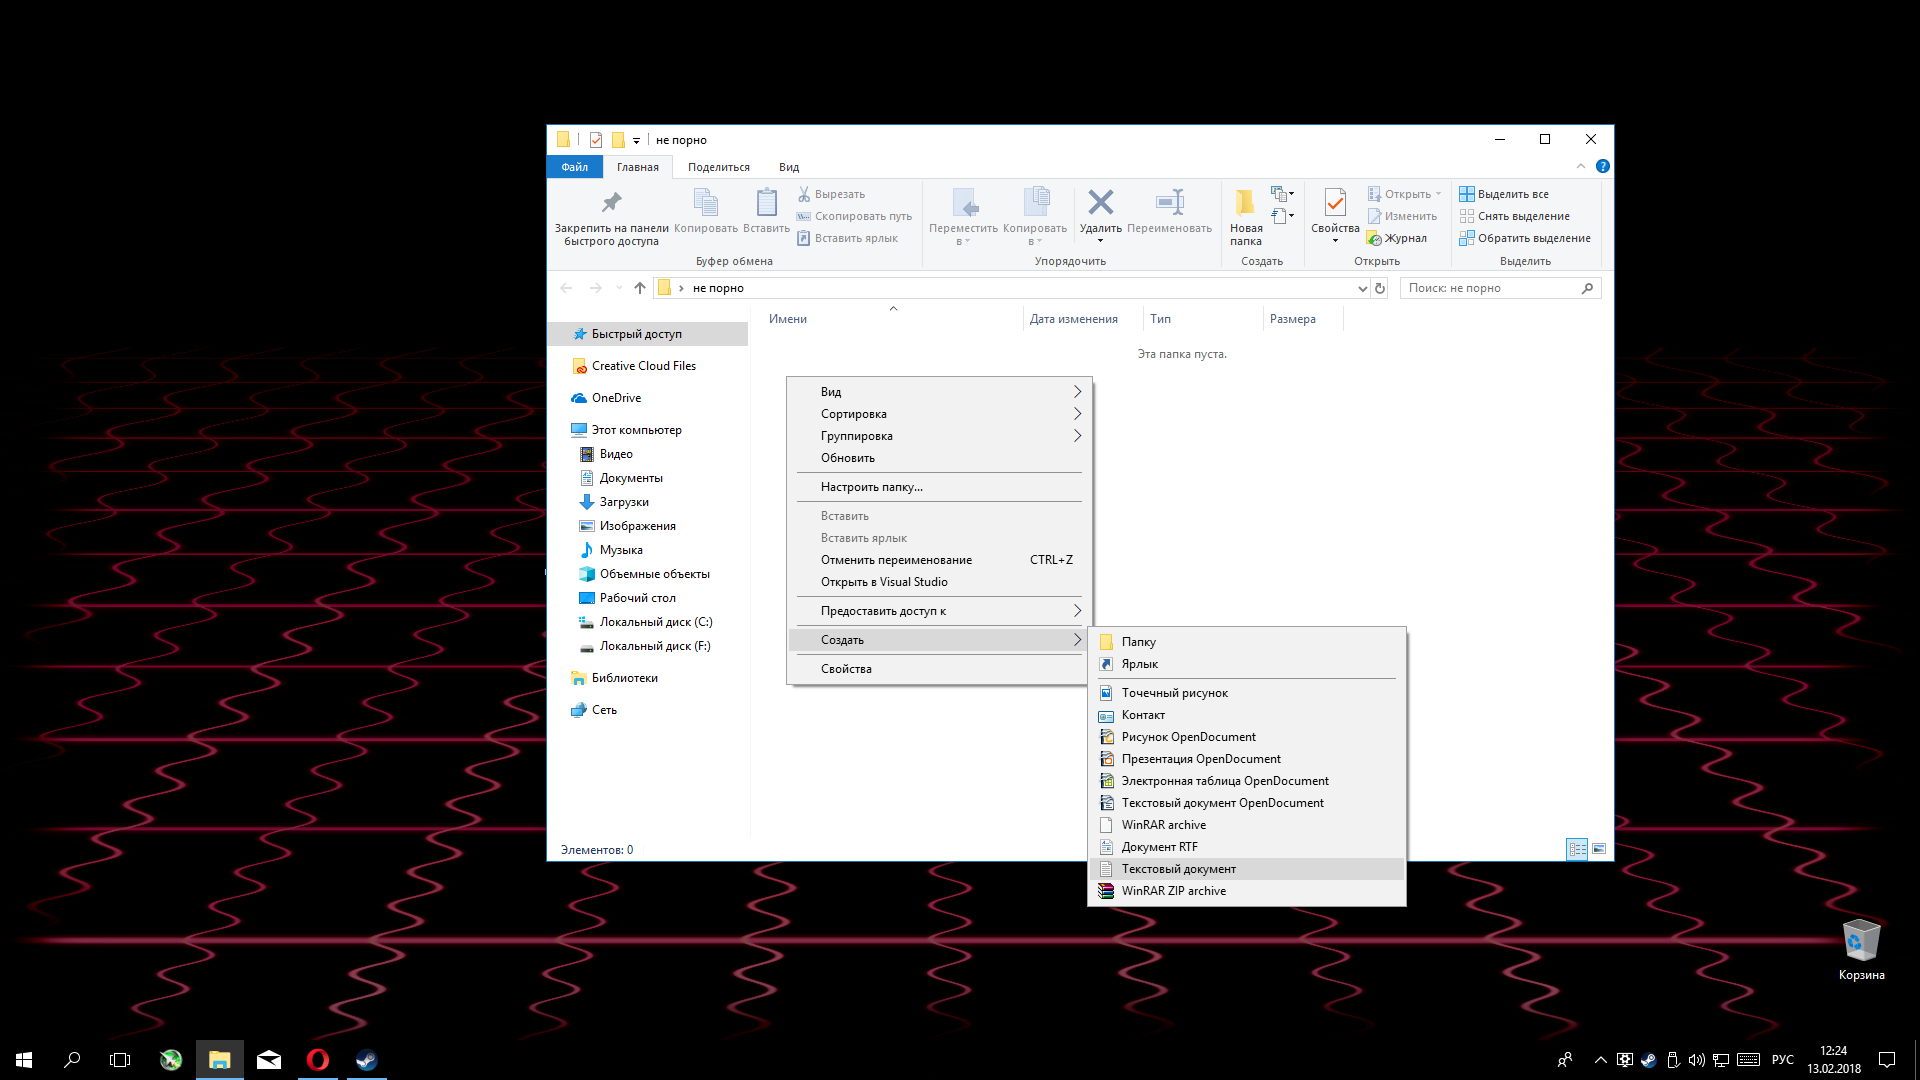This screenshot has width=1920, height=1080.
Task: Expand the Open (Открыть) dropdown arrow
Action: pos(1438,194)
